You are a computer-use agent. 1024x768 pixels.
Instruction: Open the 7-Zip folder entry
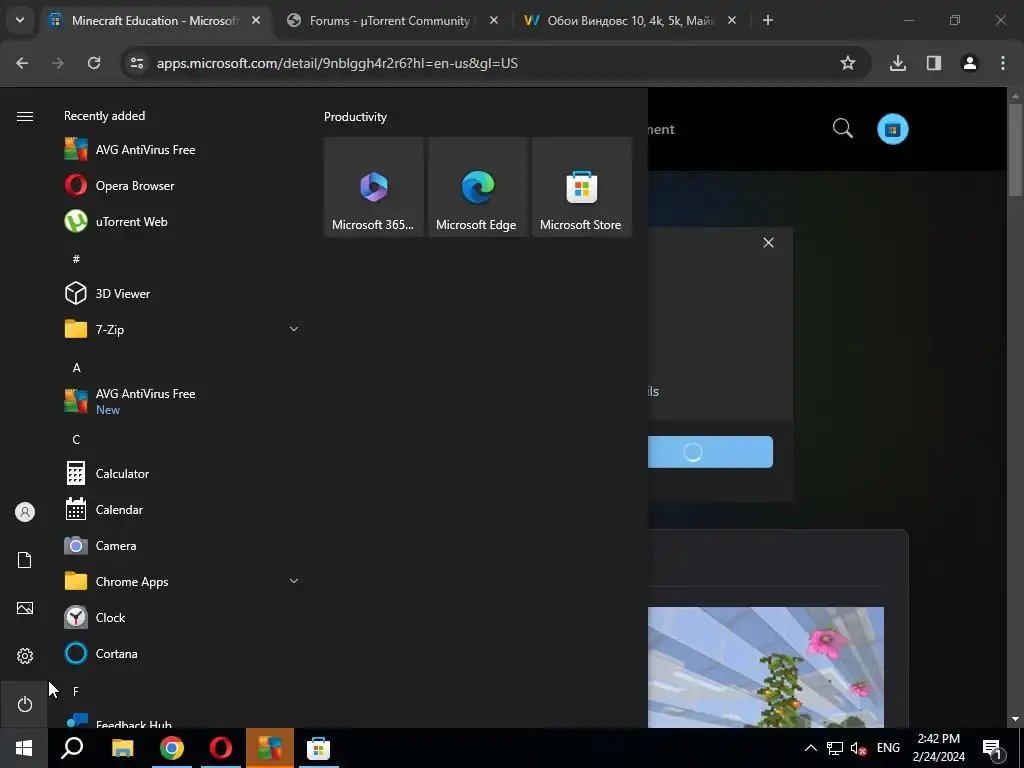point(183,329)
